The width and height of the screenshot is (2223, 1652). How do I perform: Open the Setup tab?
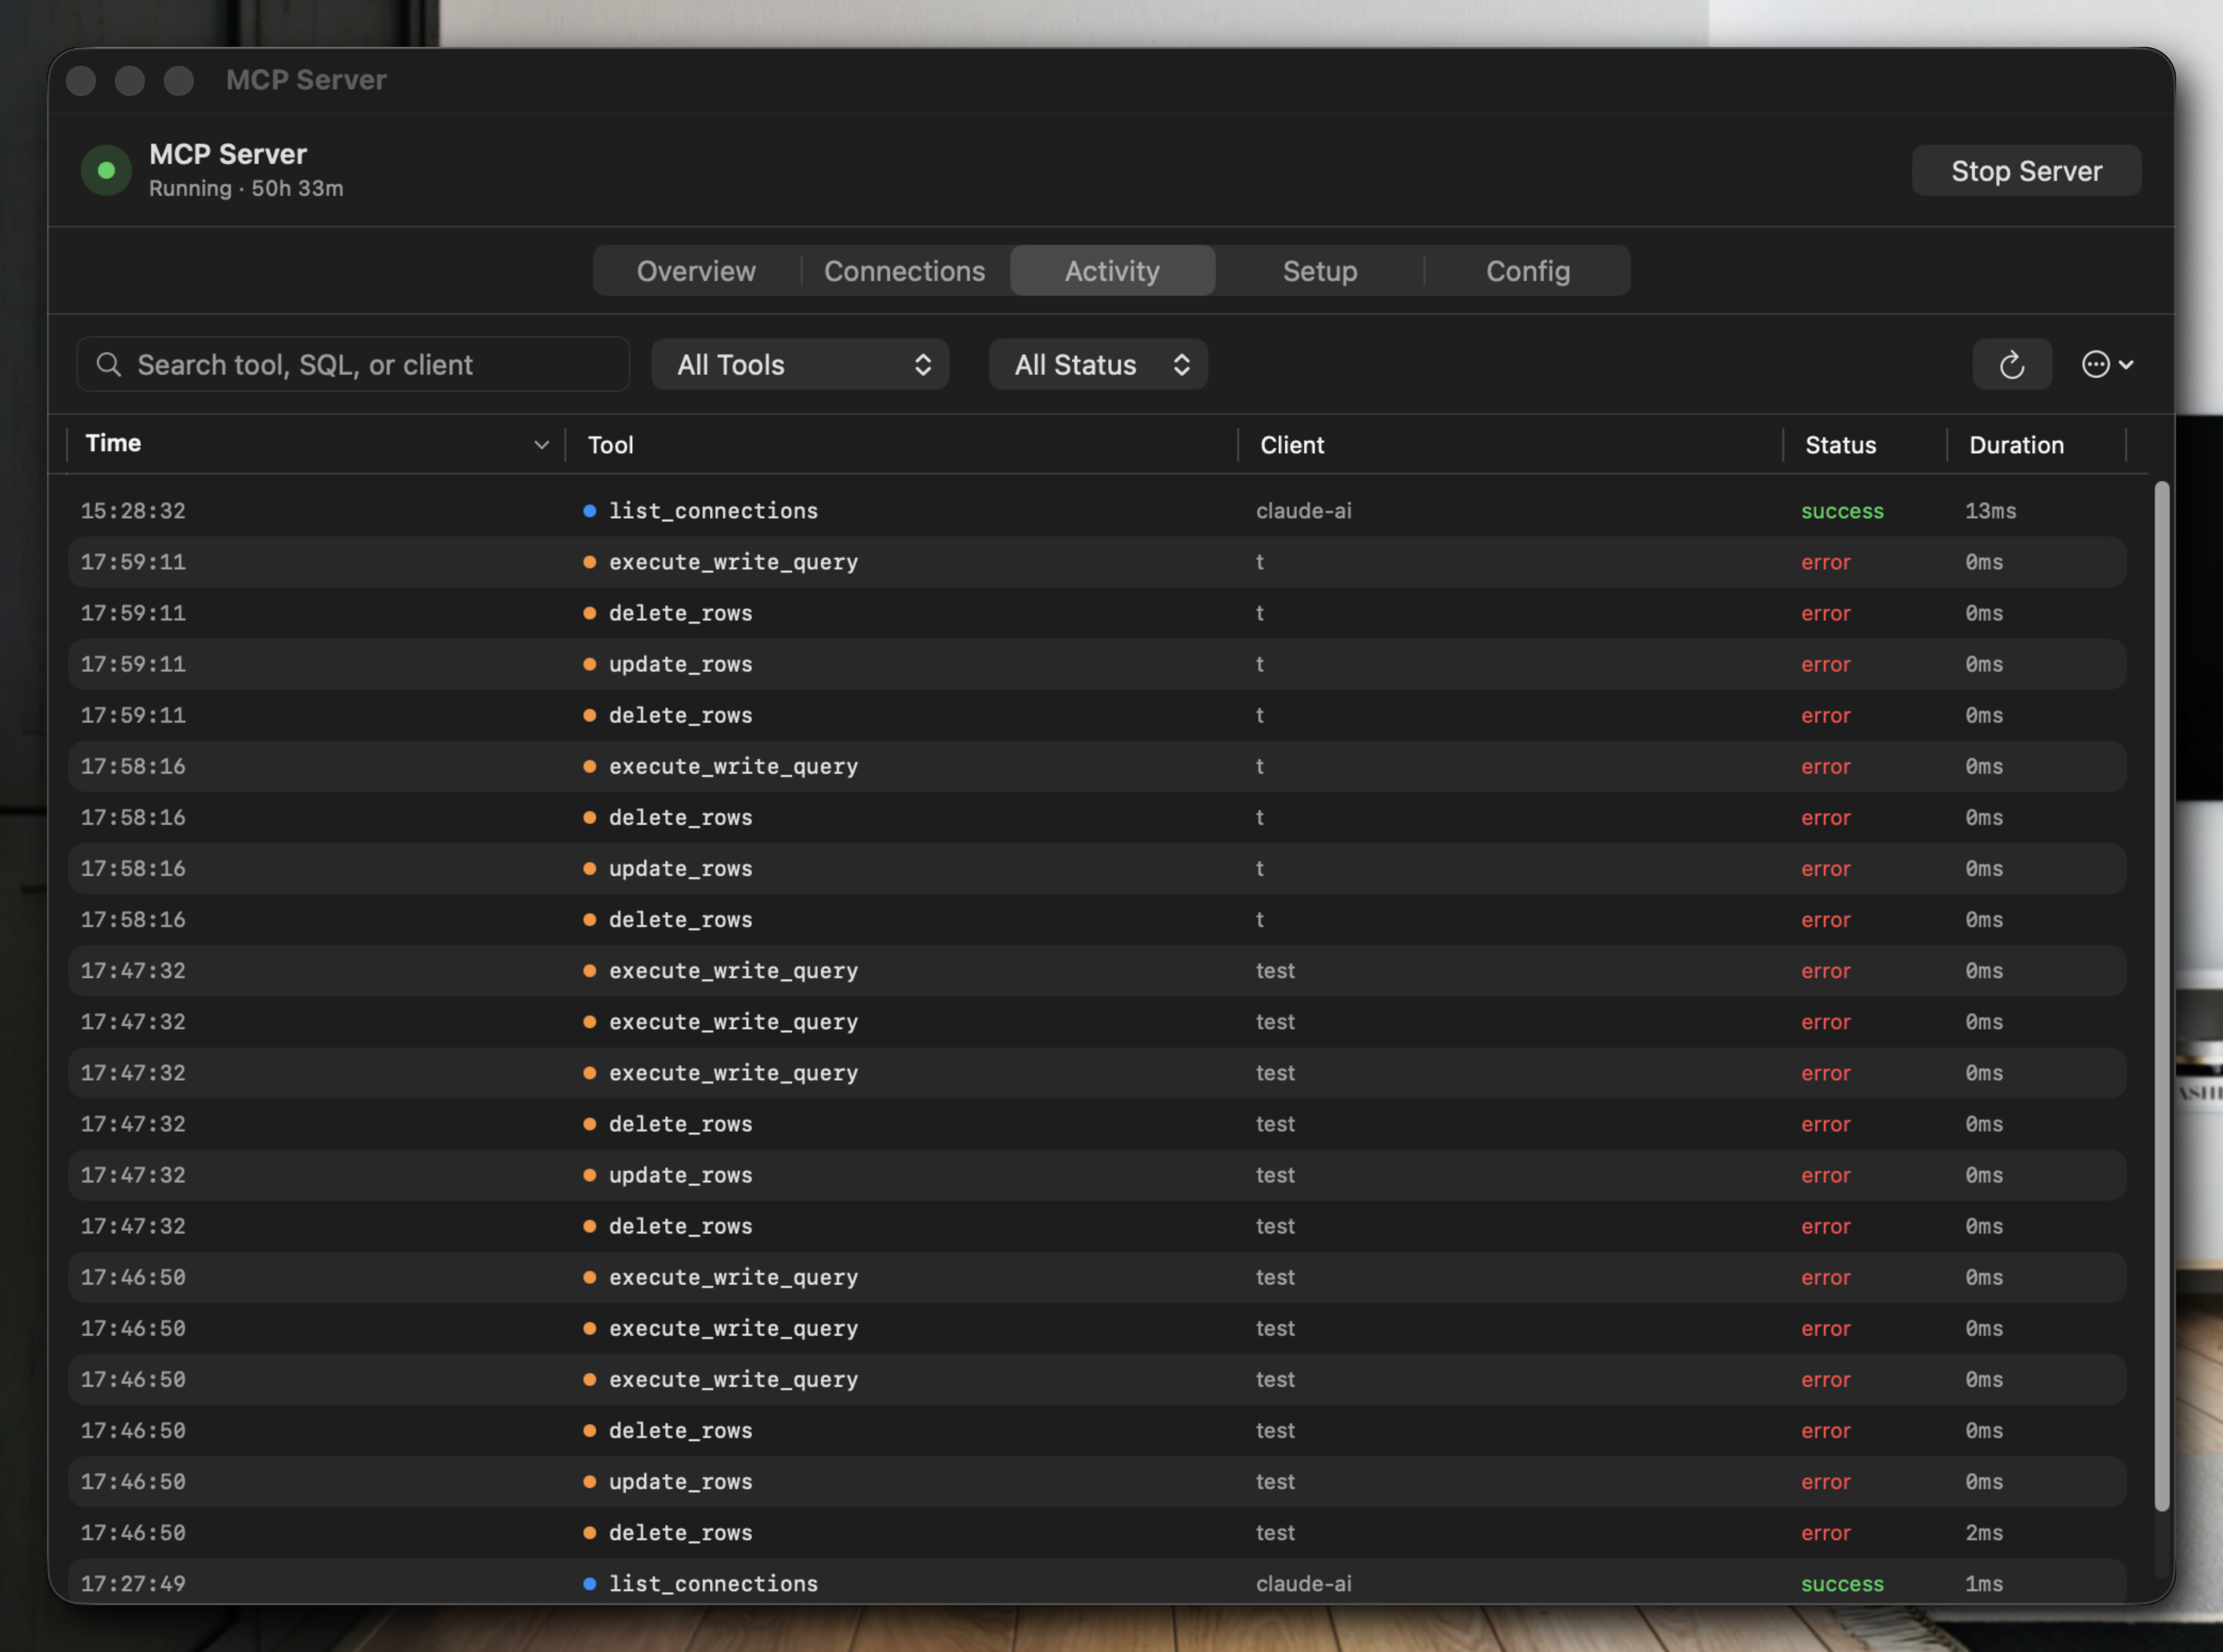point(1319,270)
